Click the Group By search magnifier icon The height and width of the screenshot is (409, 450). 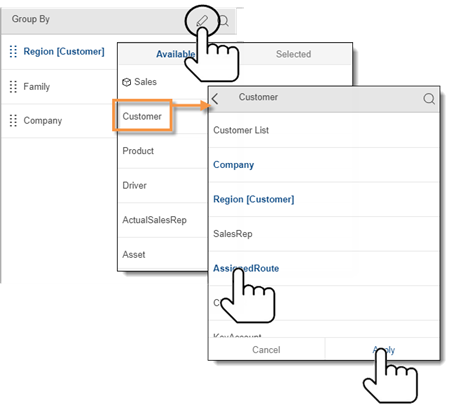click(224, 21)
